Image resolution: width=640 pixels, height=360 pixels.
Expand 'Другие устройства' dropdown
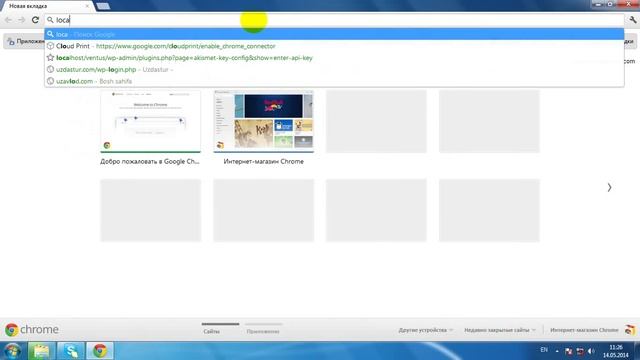pos(426,330)
